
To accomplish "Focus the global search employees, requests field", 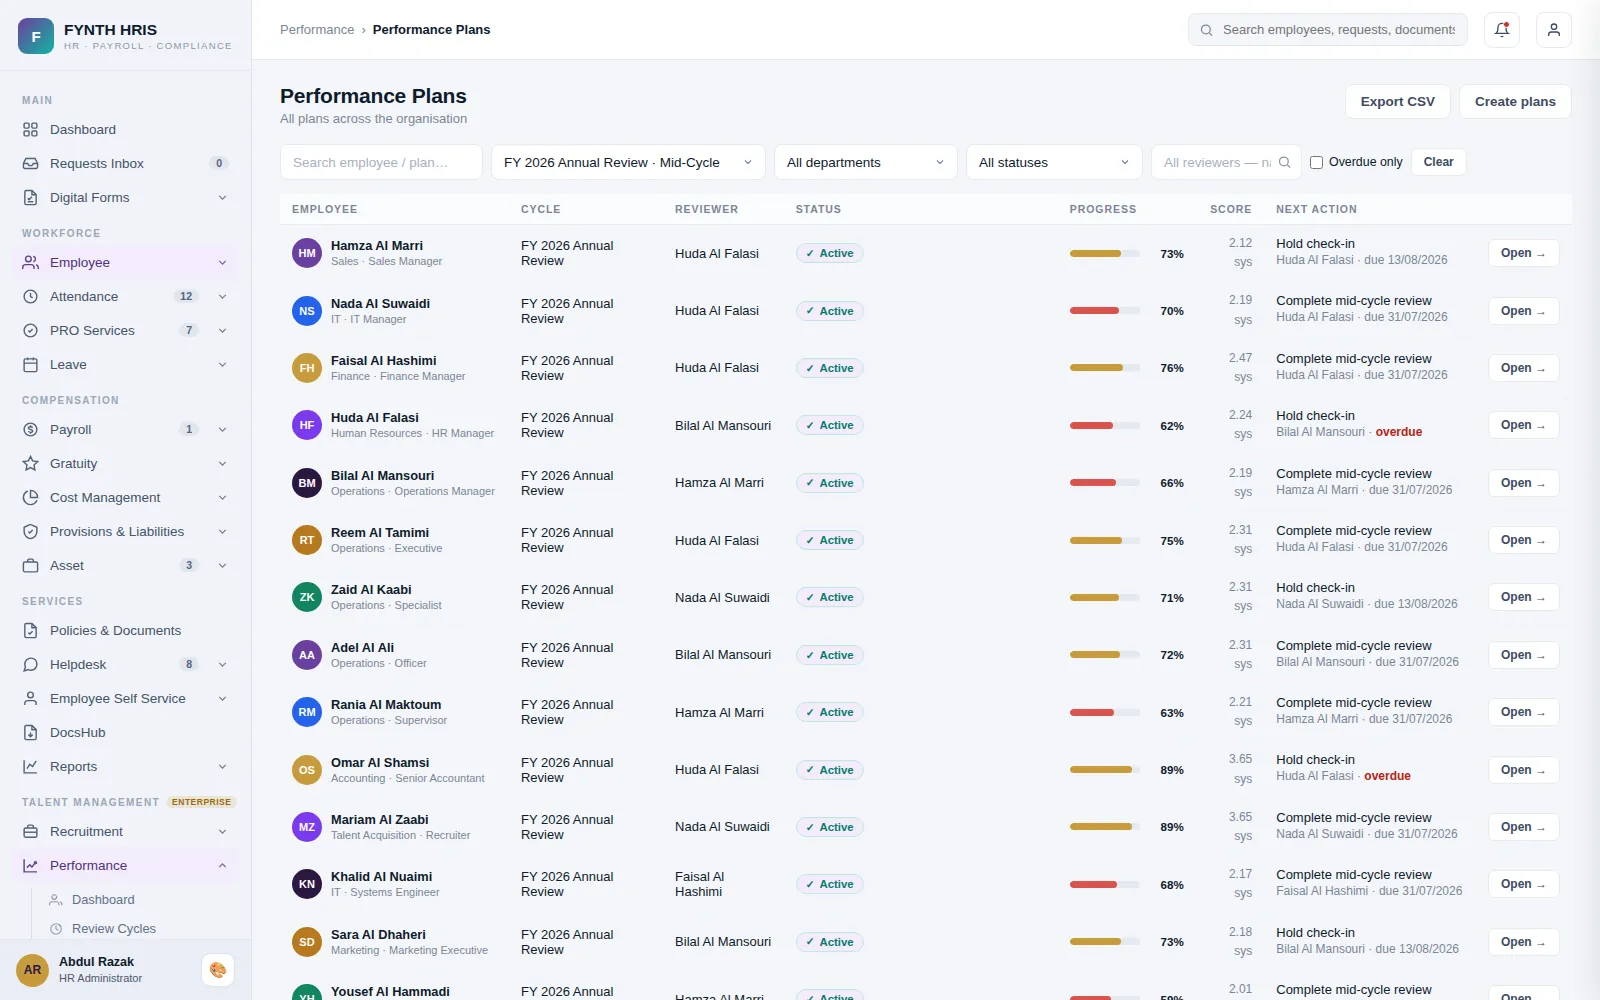I will pyautogui.click(x=1328, y=30).
